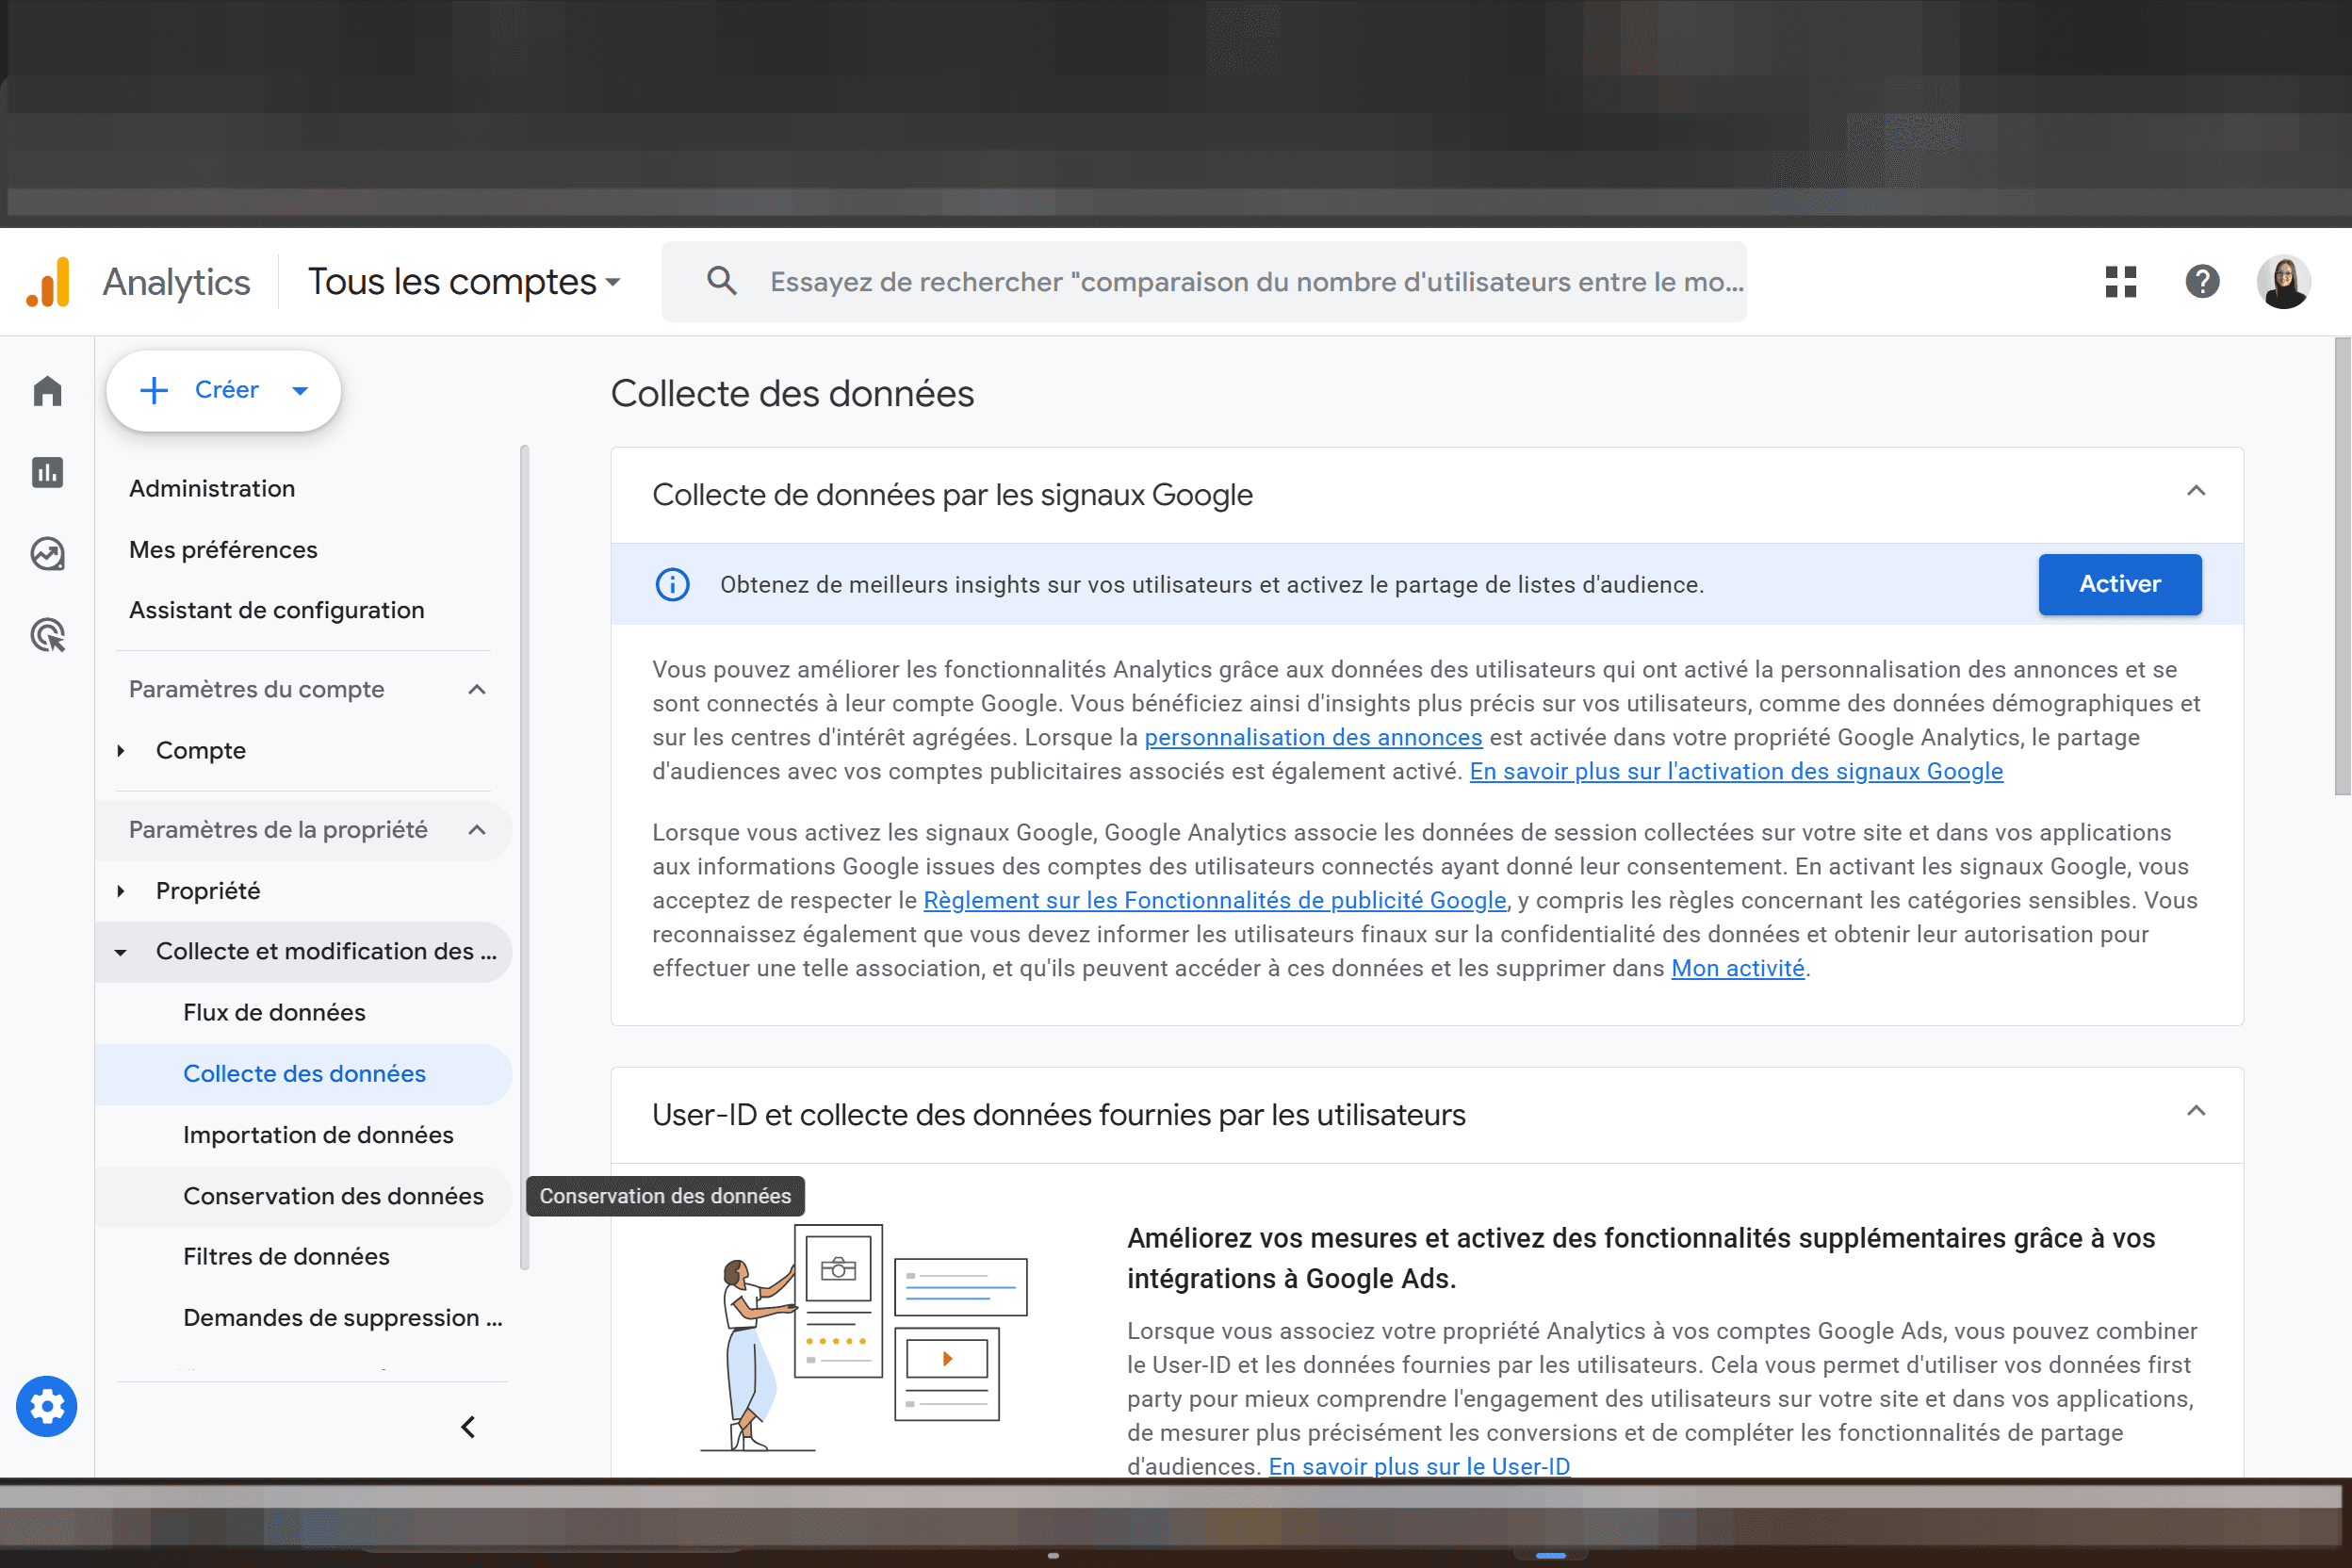
Task: Click the Analytics product name text
Action: 177,282
